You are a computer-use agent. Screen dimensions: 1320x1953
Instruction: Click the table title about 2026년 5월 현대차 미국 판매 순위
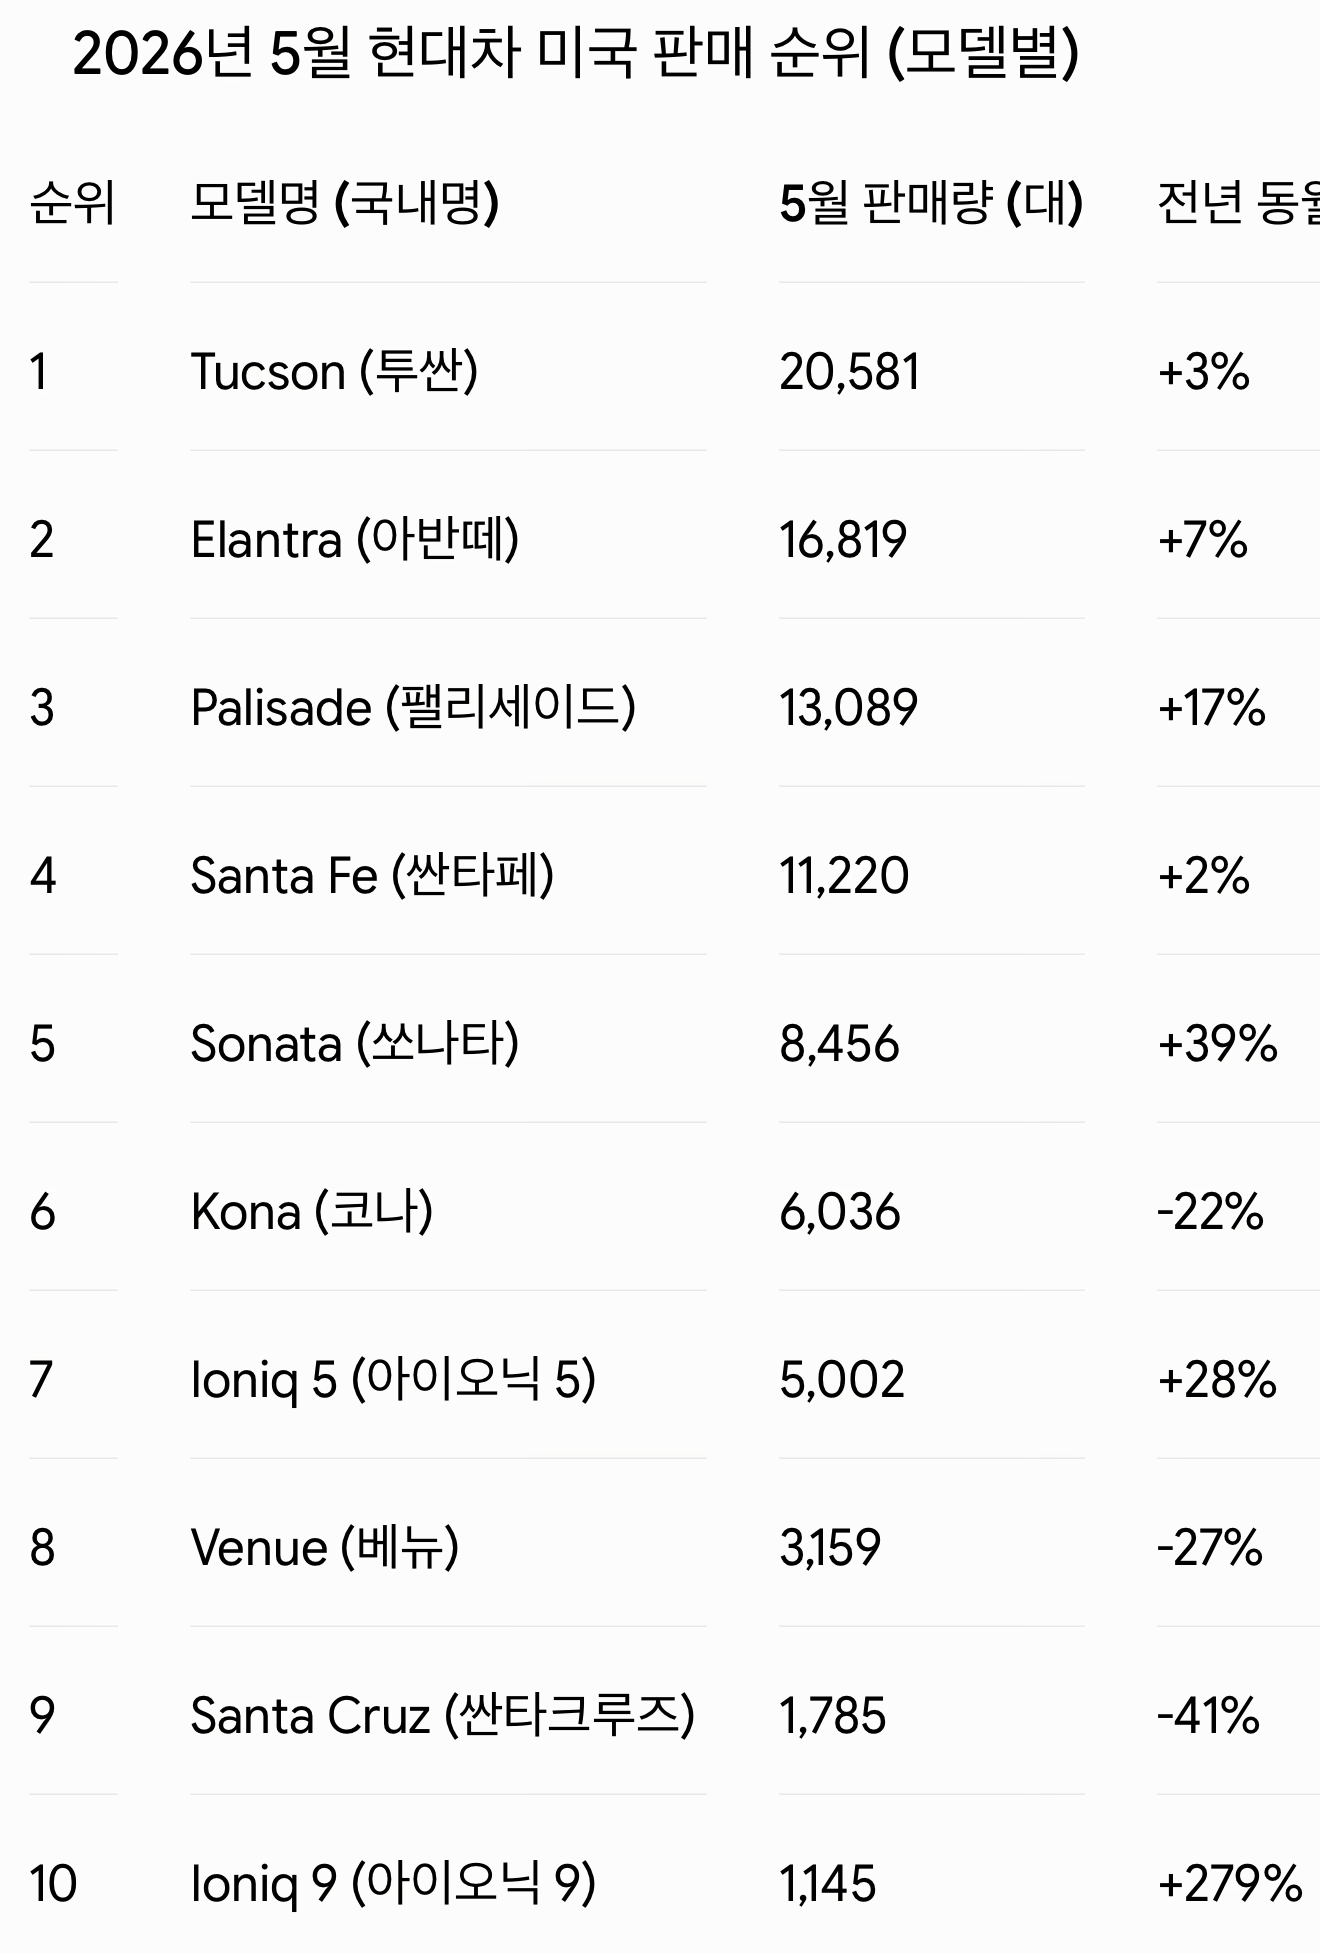[x=576, y=54]
